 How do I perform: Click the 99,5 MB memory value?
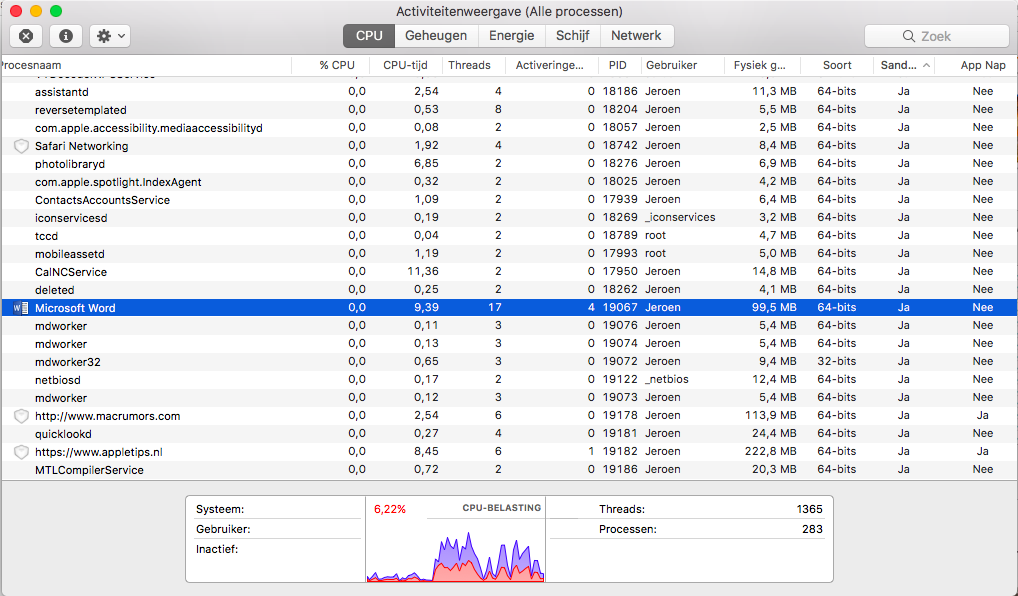click(774, 308)
